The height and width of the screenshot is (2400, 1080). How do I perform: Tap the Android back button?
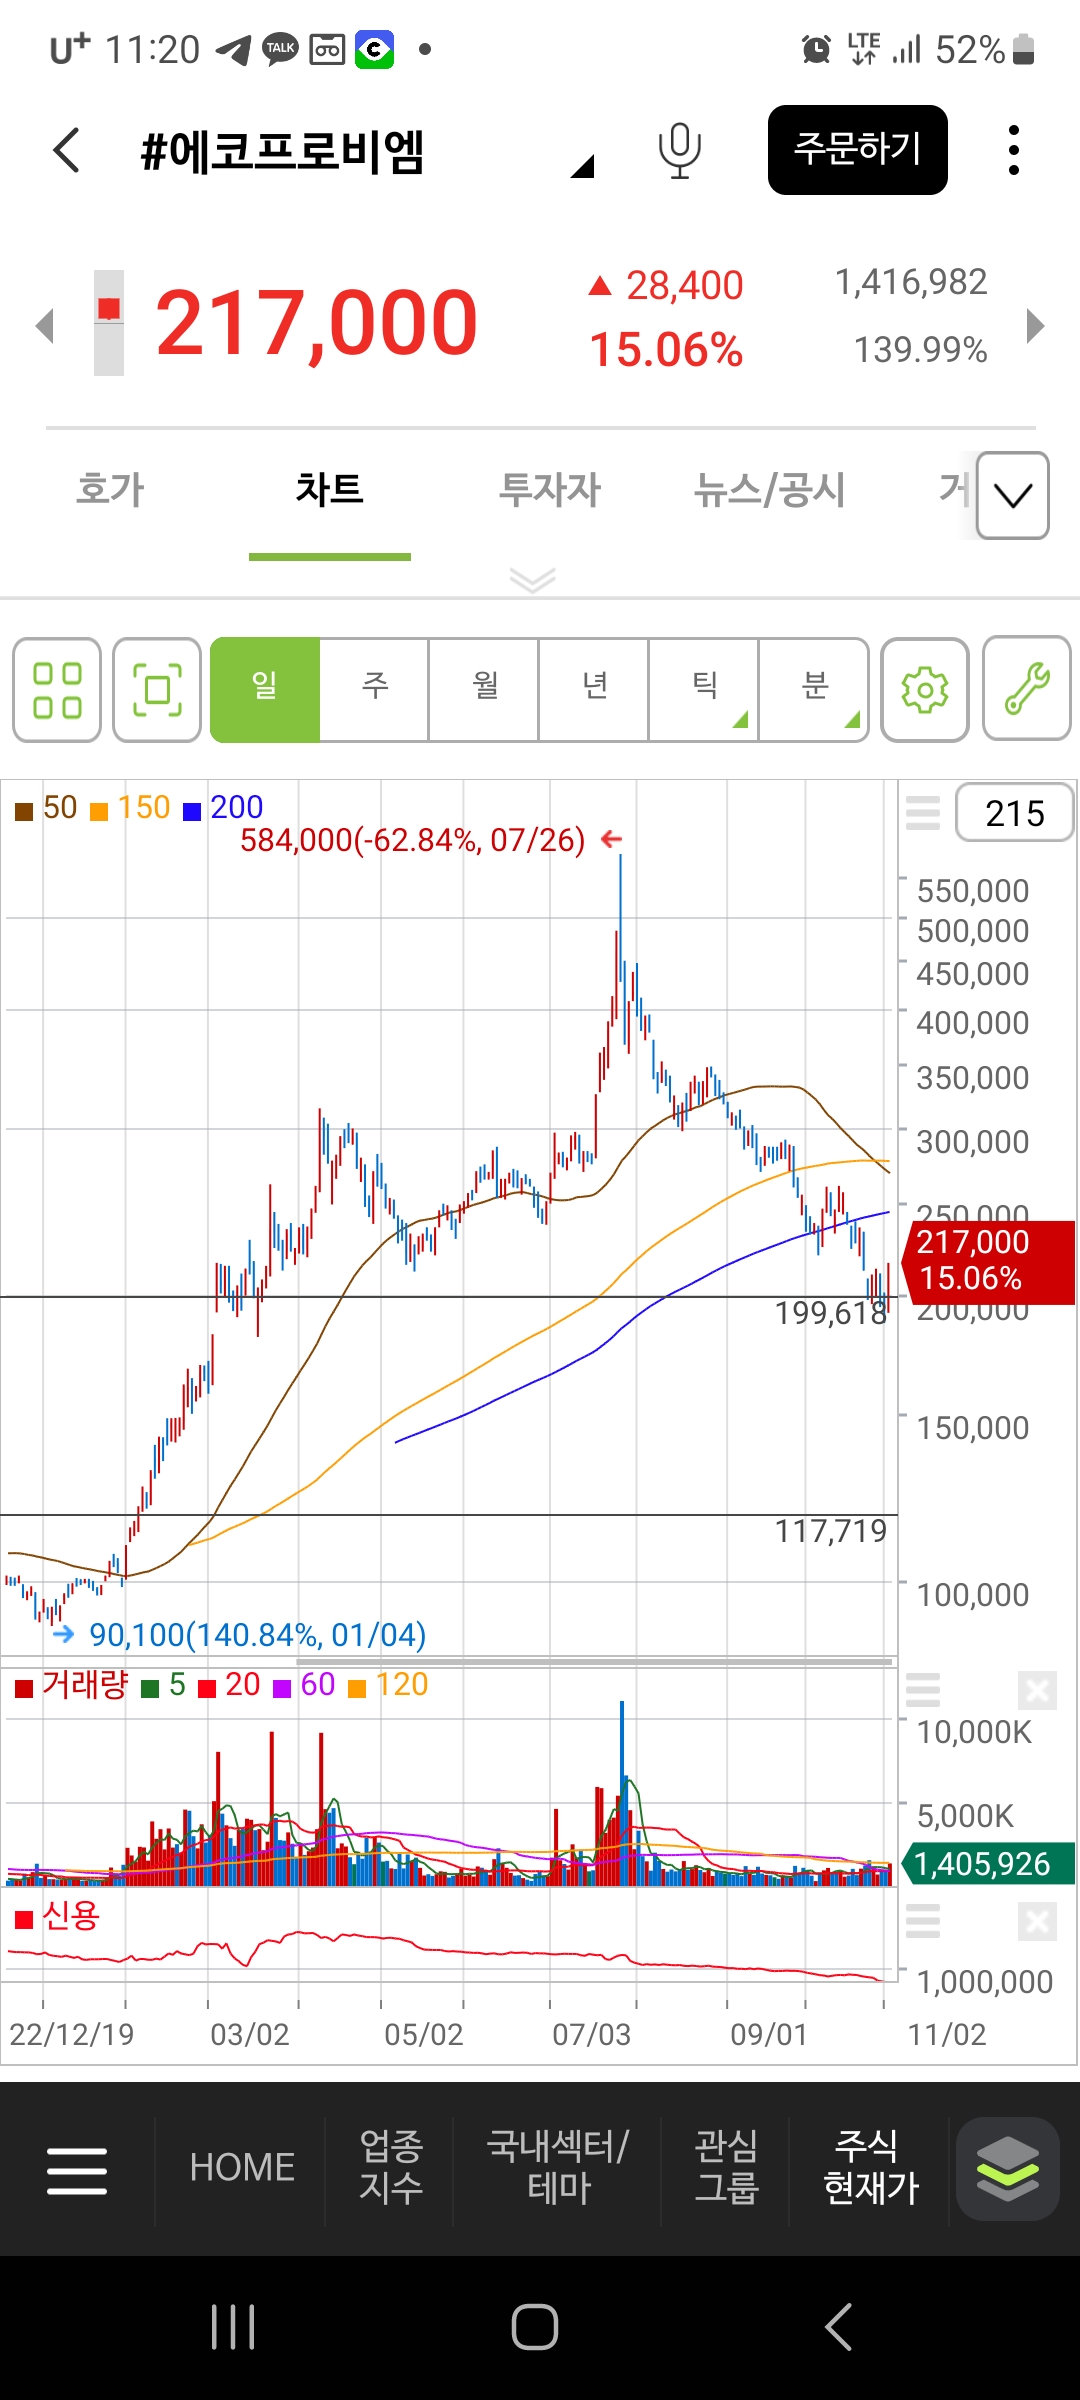838,2327
